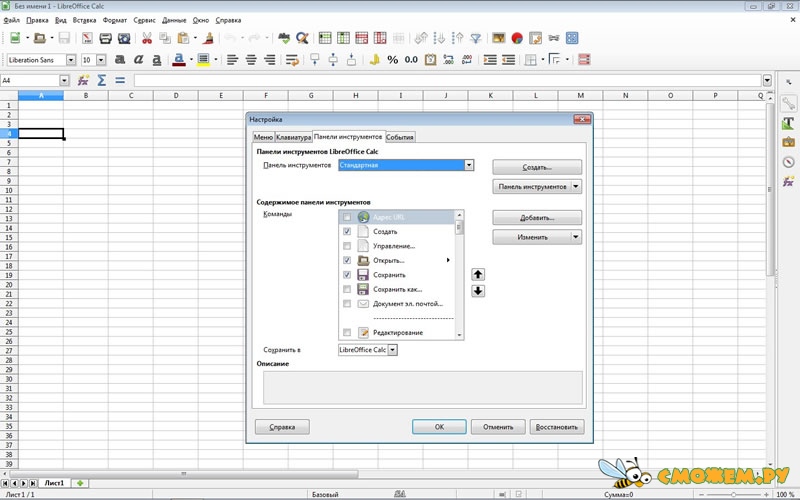Check the Сохранить как... checkbox
The image size is (800, 500).
tap(347, 289)
